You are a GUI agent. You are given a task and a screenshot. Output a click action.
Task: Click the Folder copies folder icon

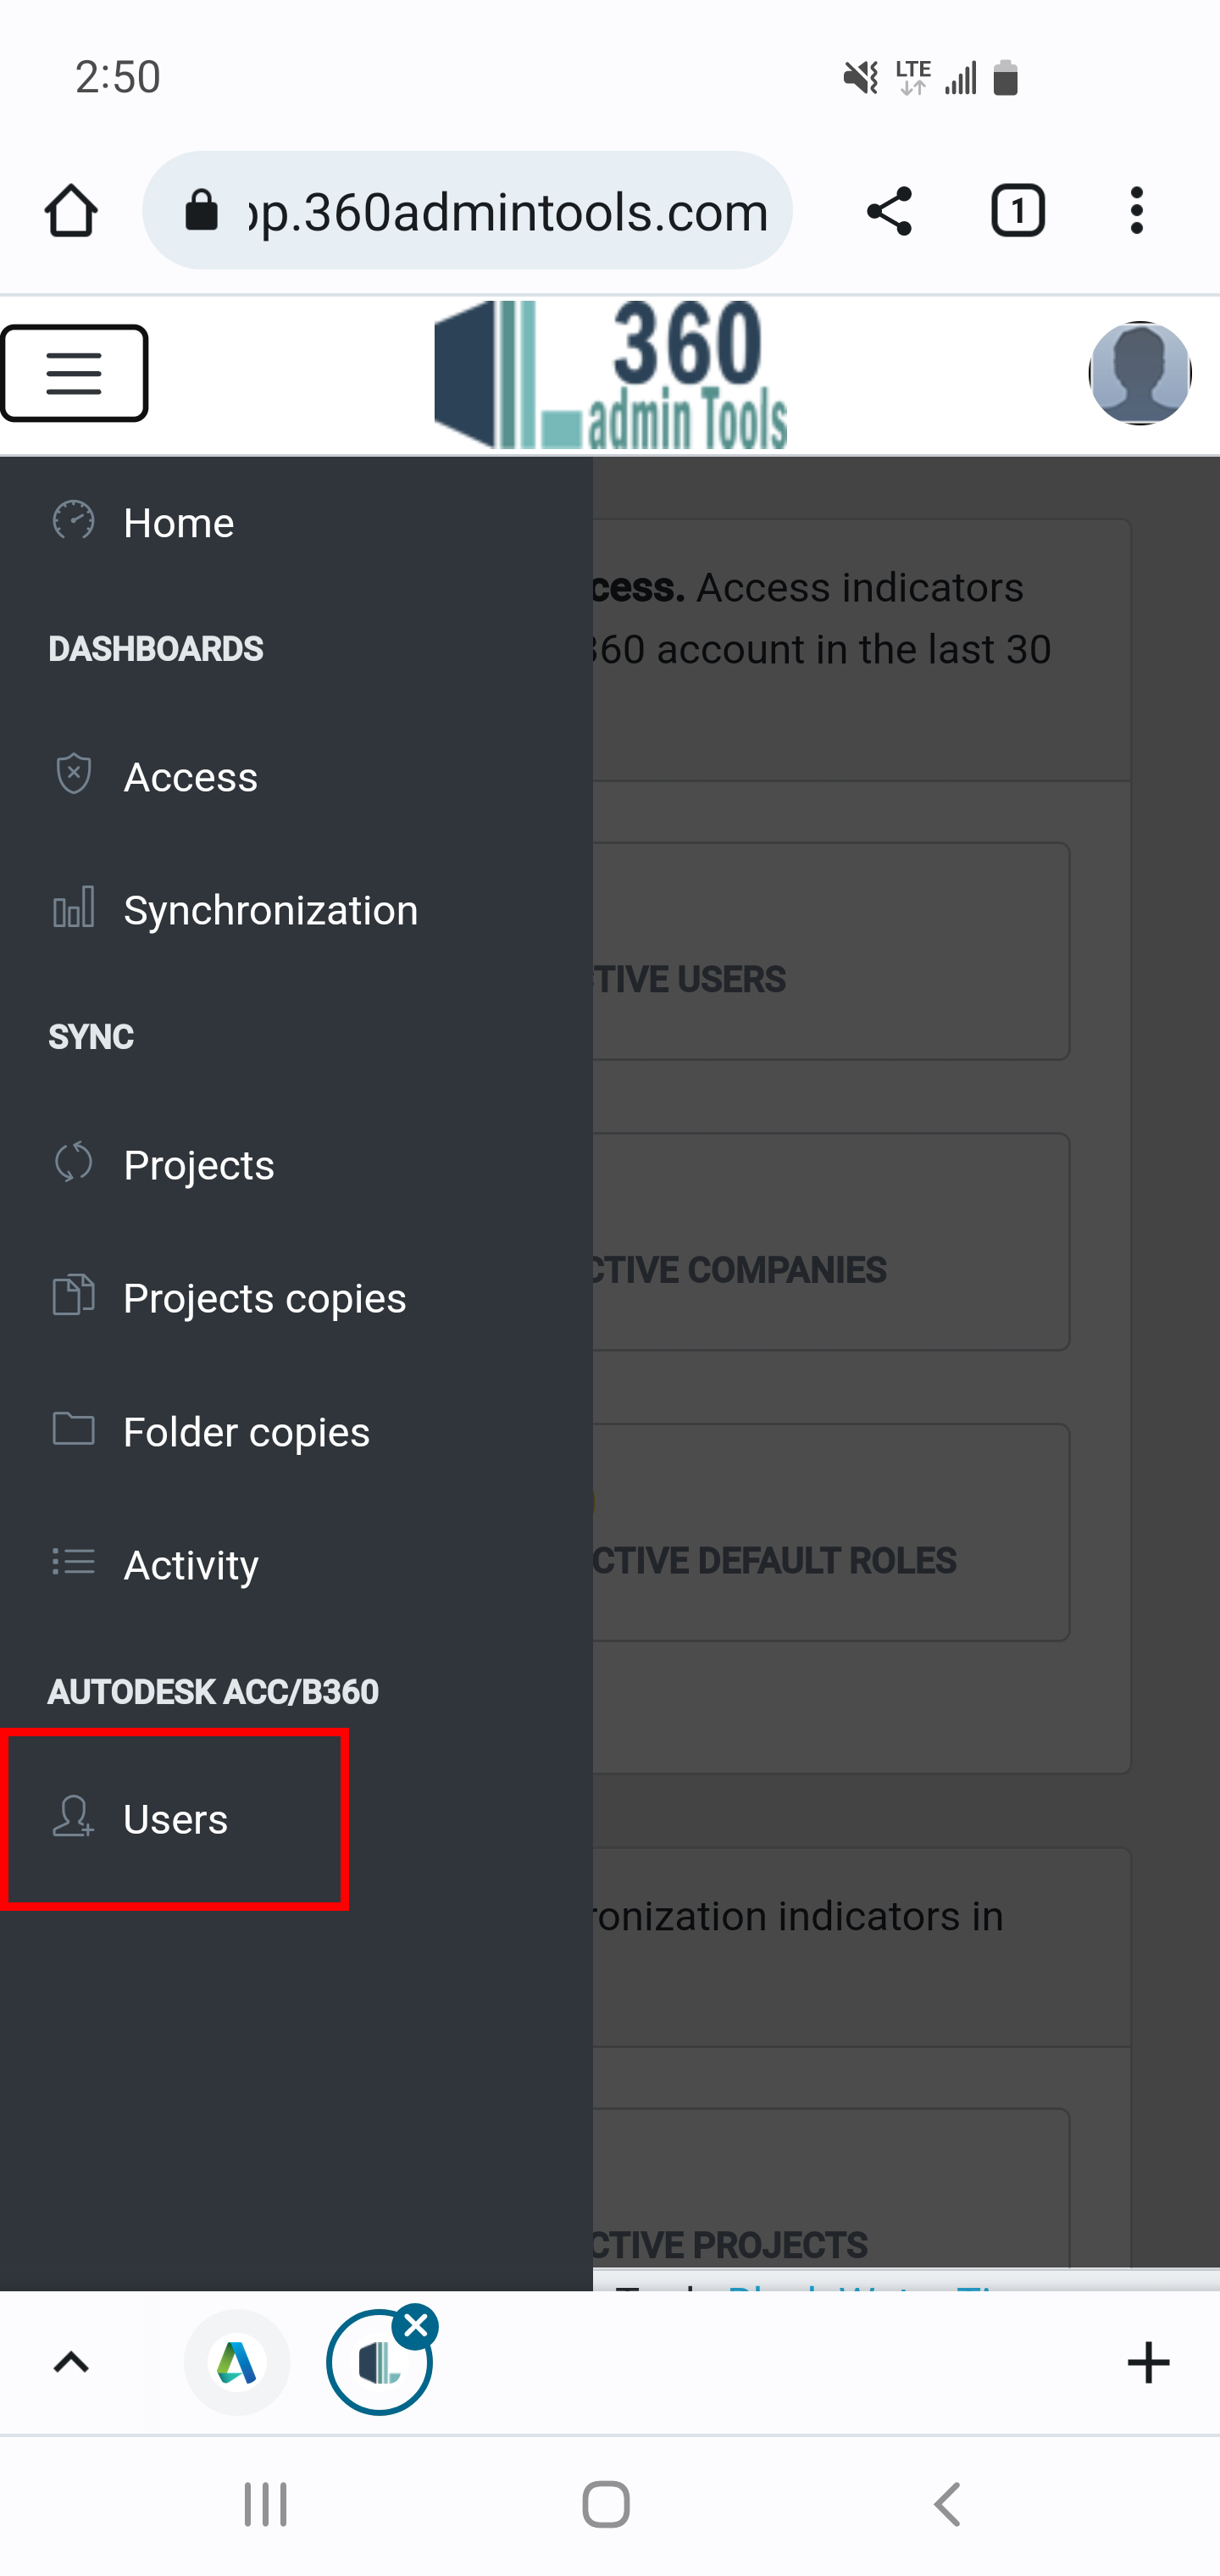click(x=73, y=1430)
